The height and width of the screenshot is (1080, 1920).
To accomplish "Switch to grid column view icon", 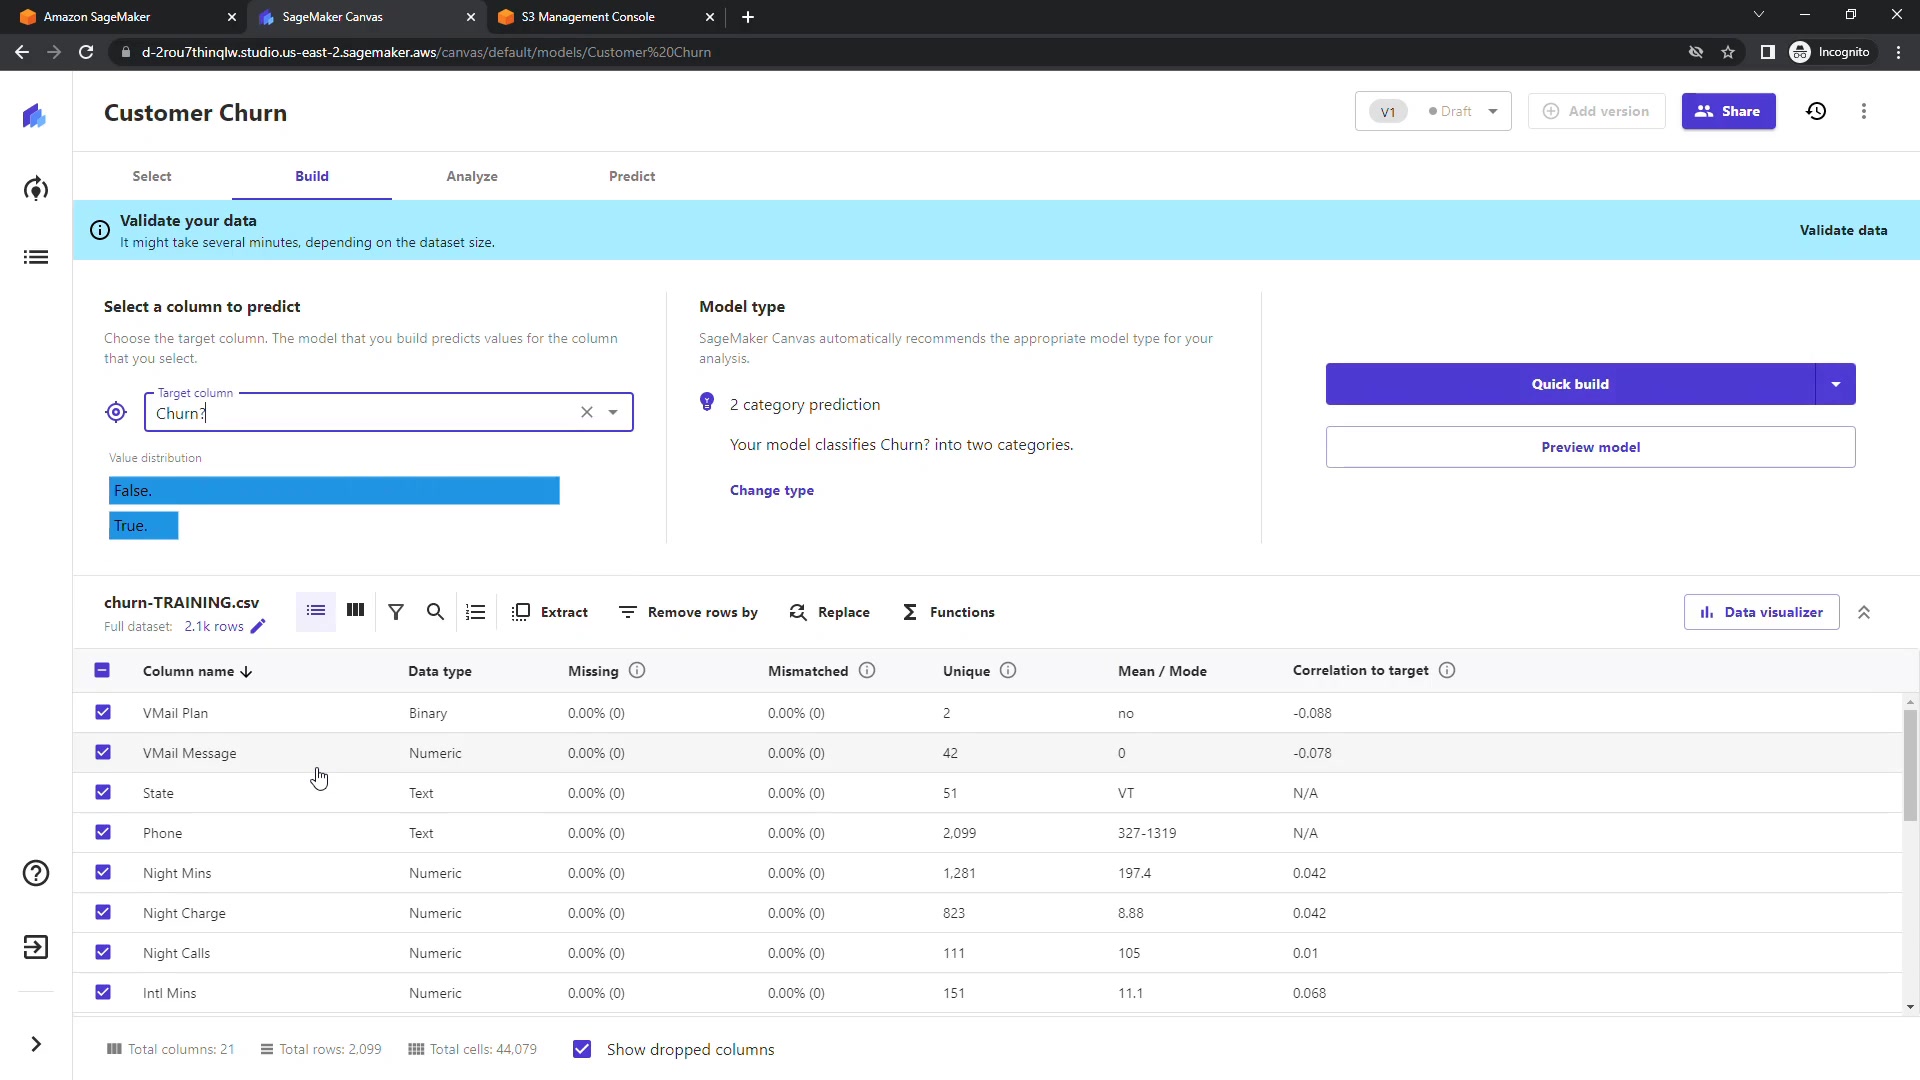I will click(x=355, y=611).
